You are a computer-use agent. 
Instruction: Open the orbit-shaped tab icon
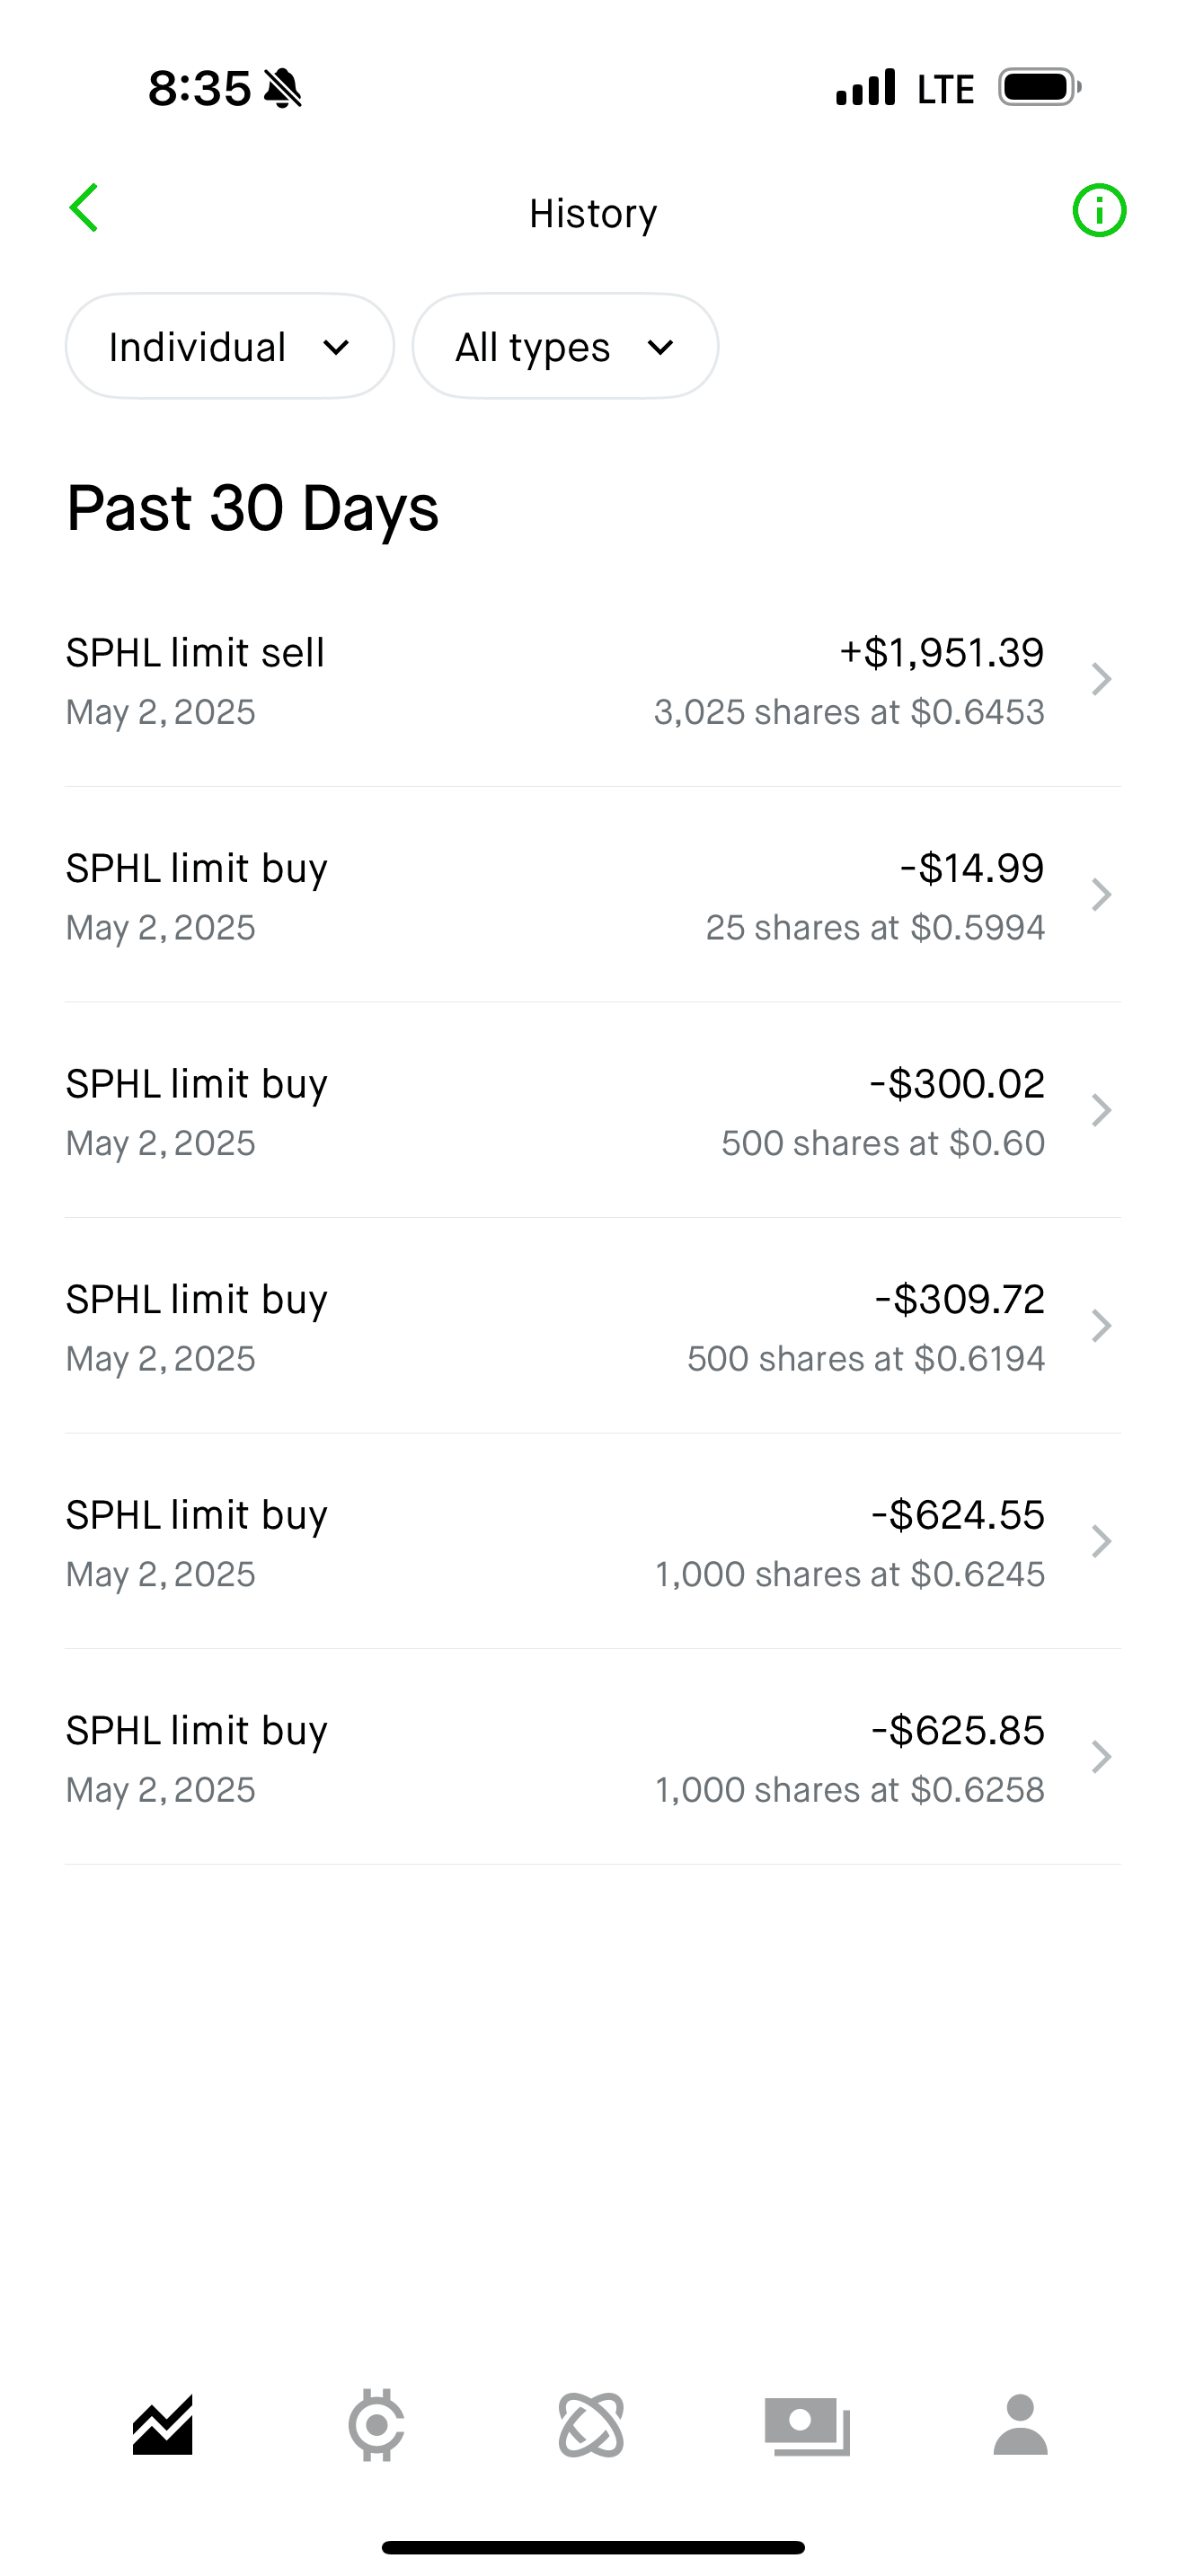[x=591, y=2425]
